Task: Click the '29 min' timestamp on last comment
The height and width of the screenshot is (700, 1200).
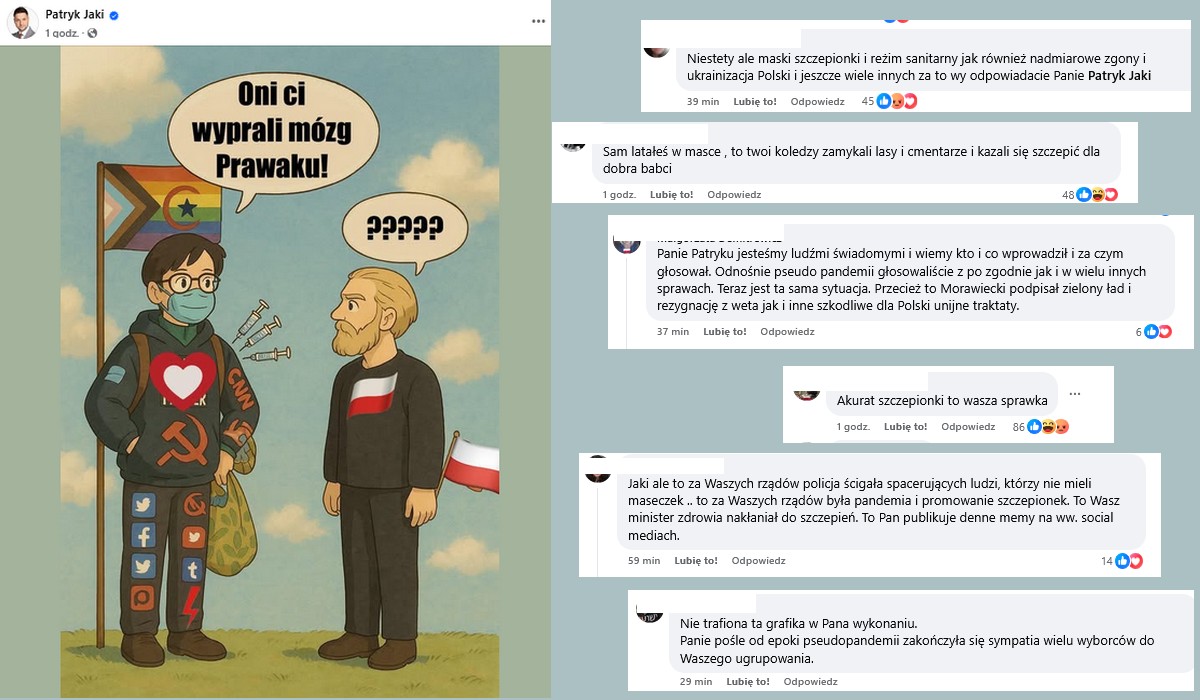Action: point(696,682)
